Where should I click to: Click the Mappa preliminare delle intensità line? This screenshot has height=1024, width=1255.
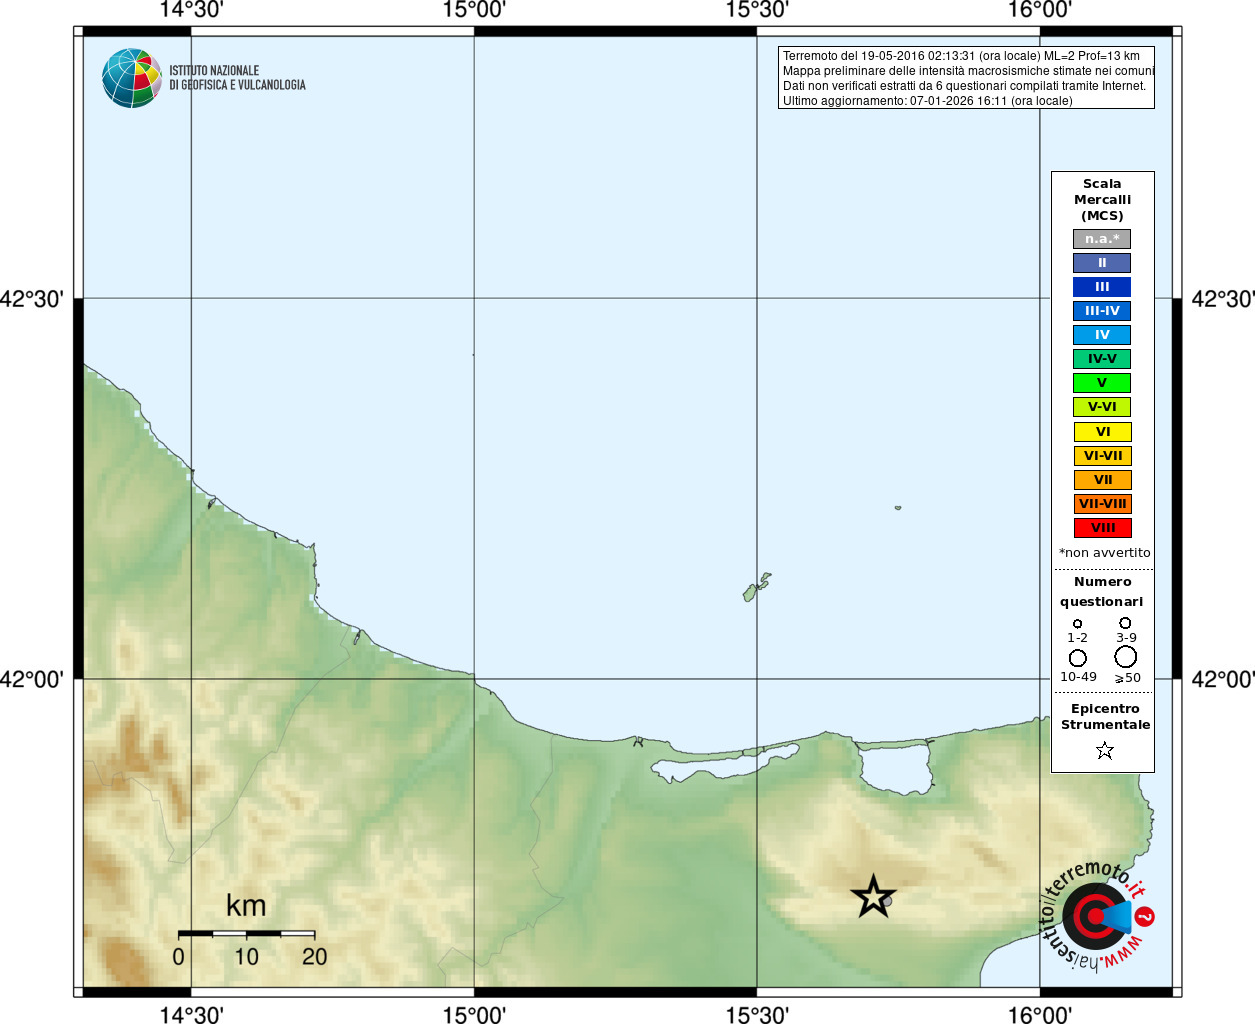[968, 71]
